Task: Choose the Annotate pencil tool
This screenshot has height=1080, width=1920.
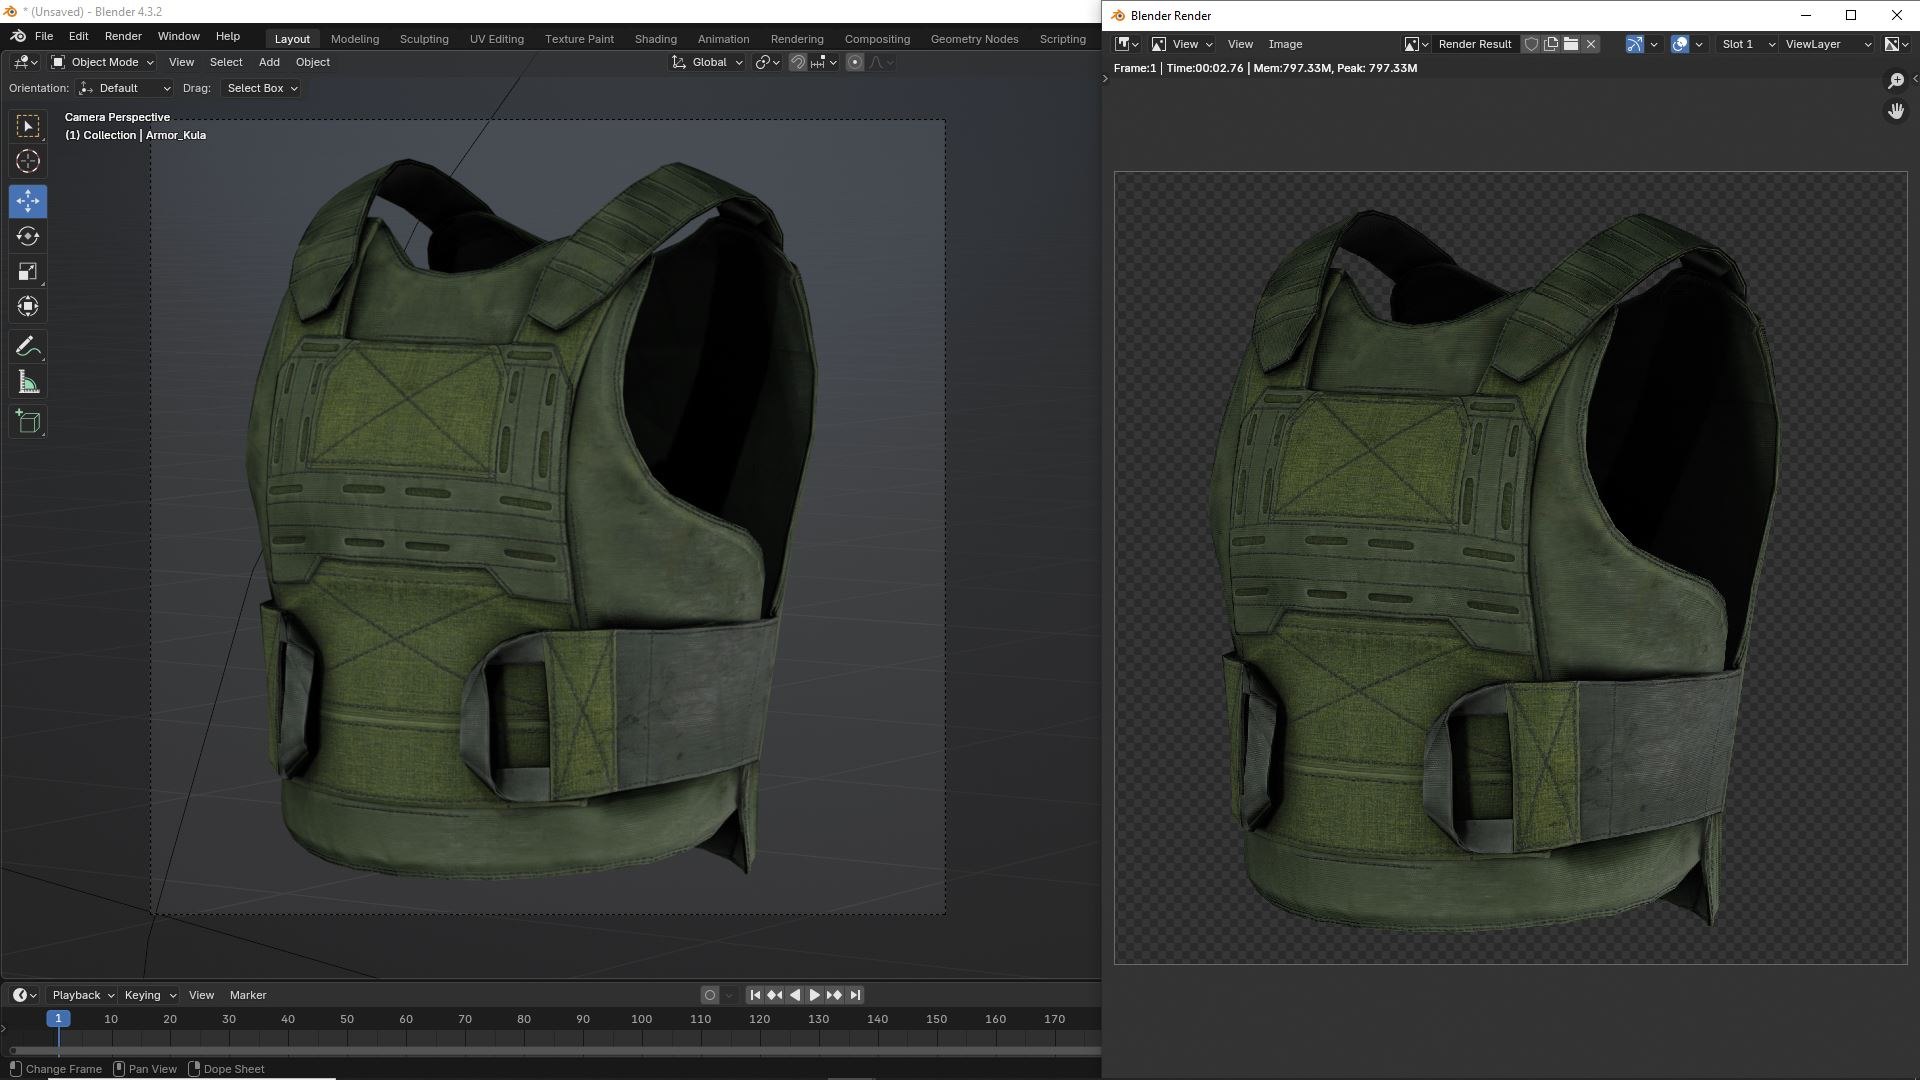Action: point(28,347)
